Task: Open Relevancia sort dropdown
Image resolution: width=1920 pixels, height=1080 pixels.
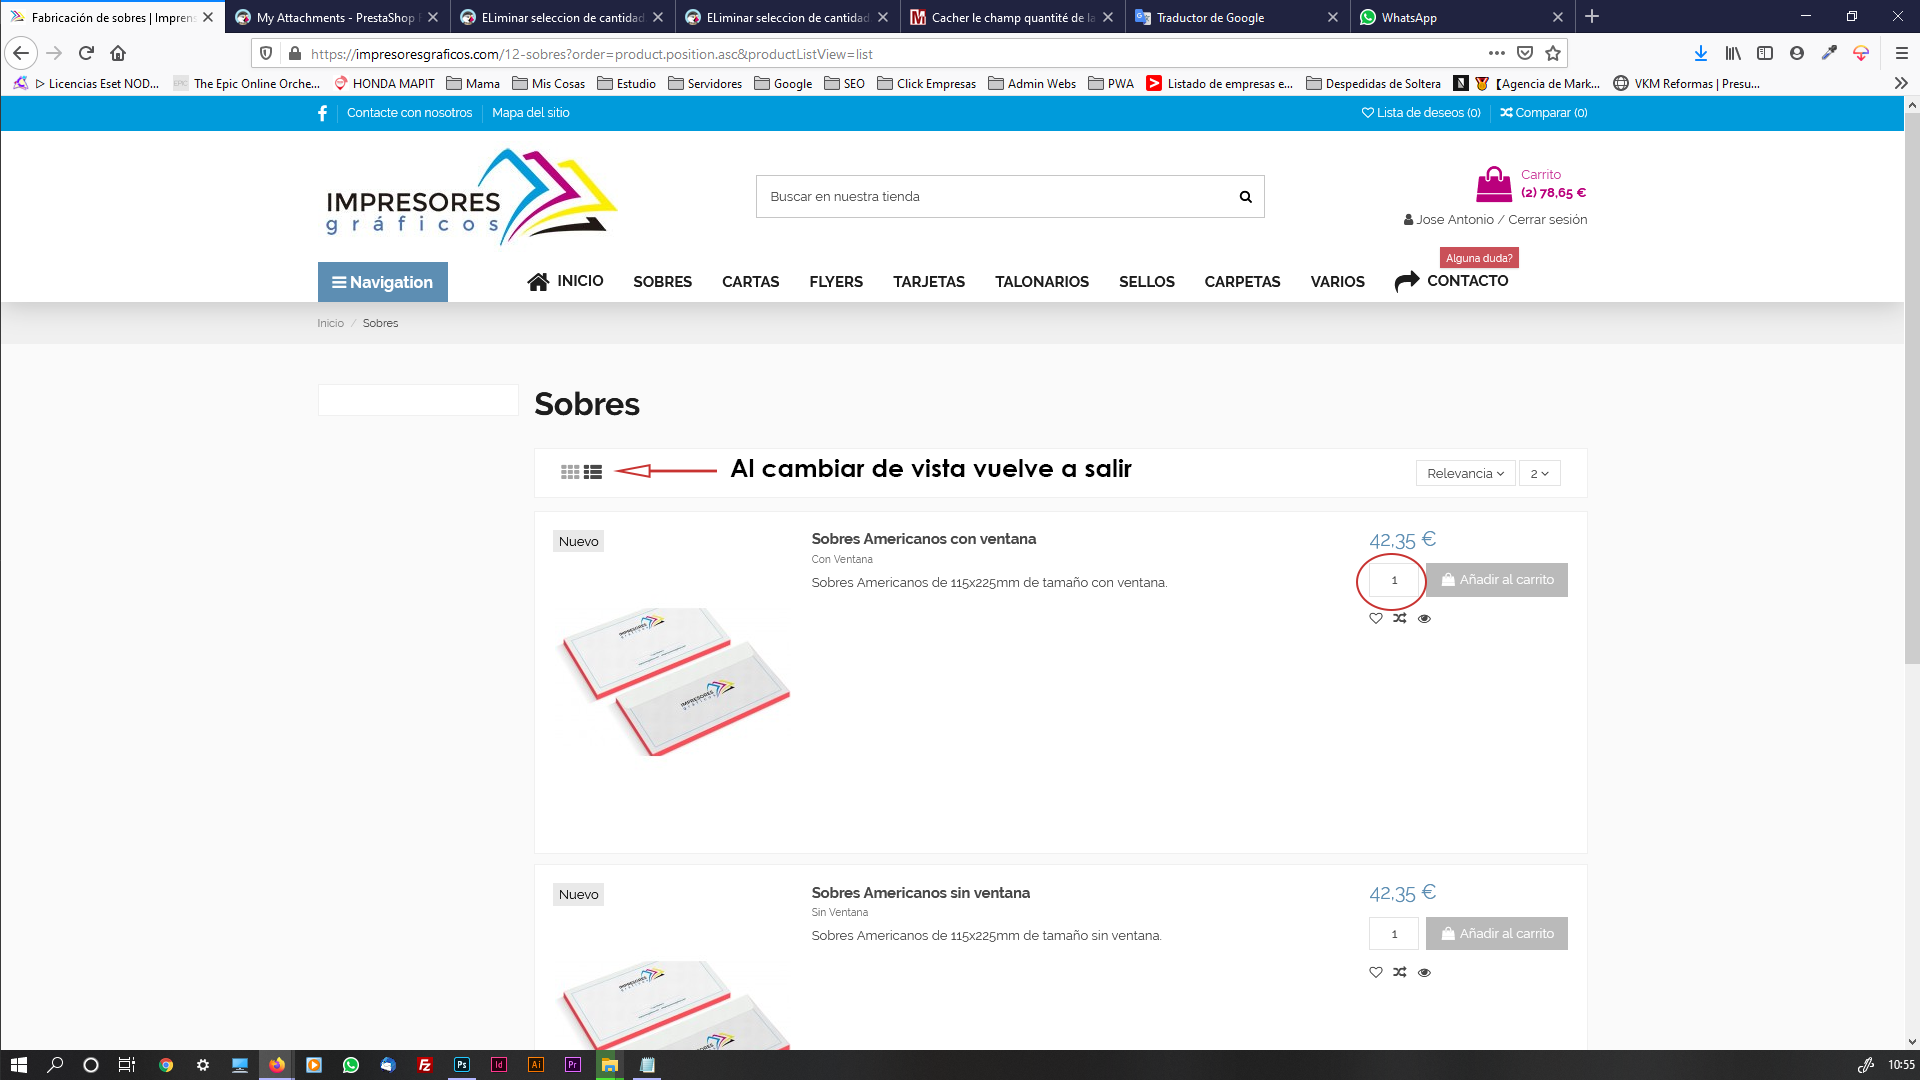Action: click(1465, 473)
